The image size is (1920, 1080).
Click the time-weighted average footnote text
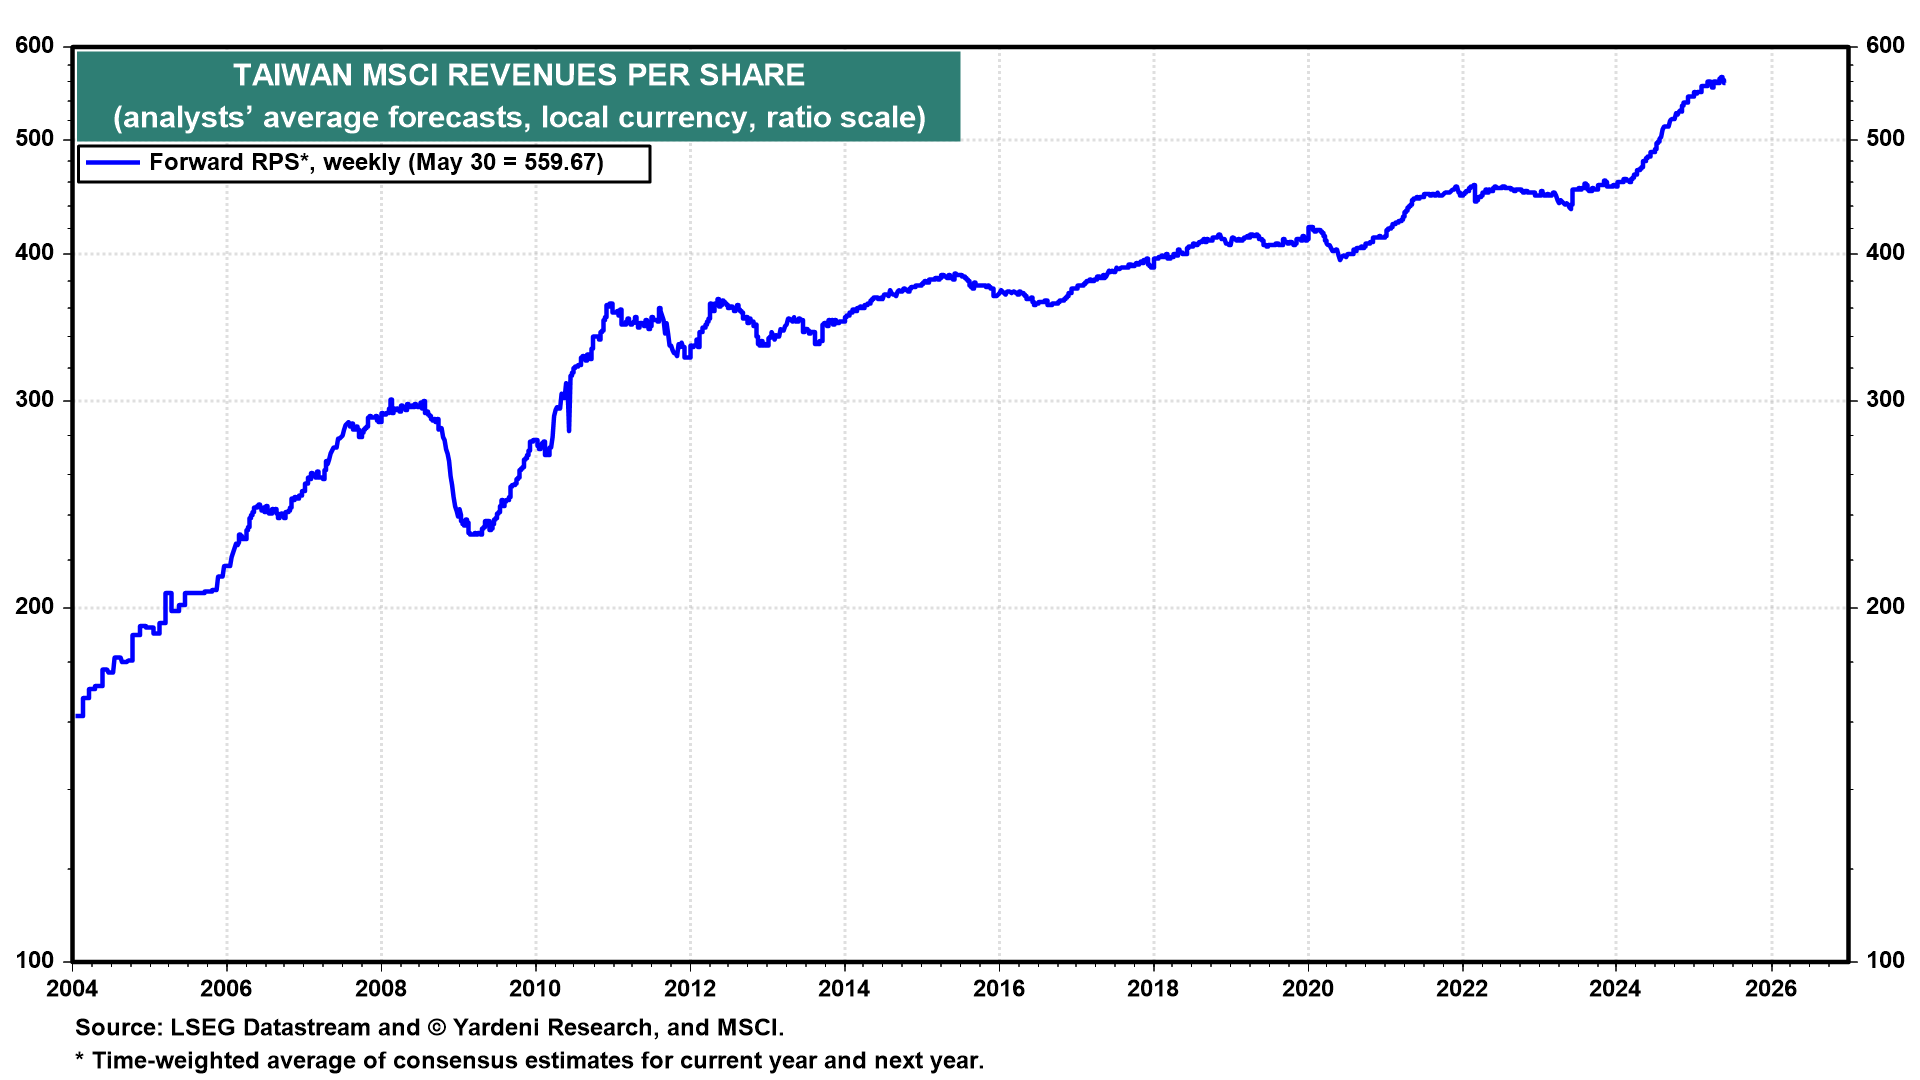point(529,1060)
